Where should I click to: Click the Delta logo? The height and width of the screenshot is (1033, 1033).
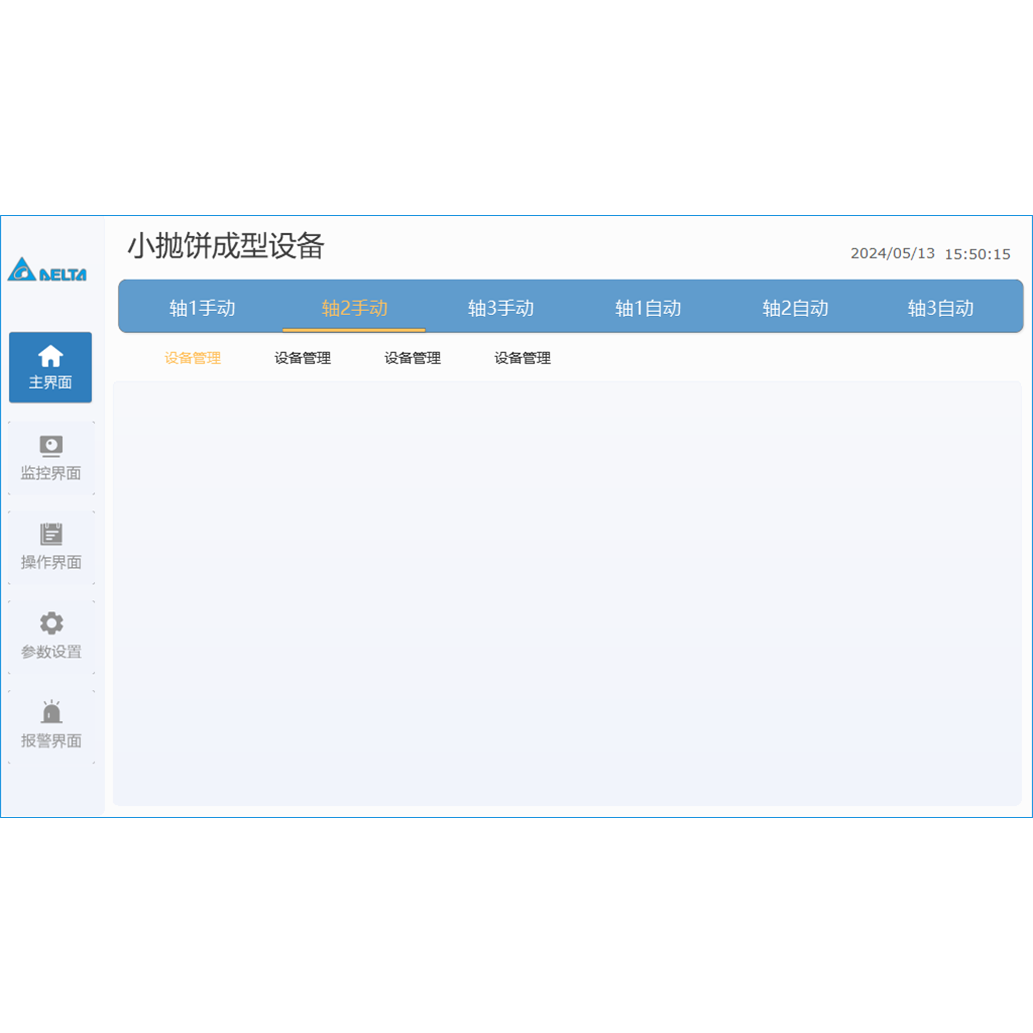pyautogui.click(x=47, y=269)
